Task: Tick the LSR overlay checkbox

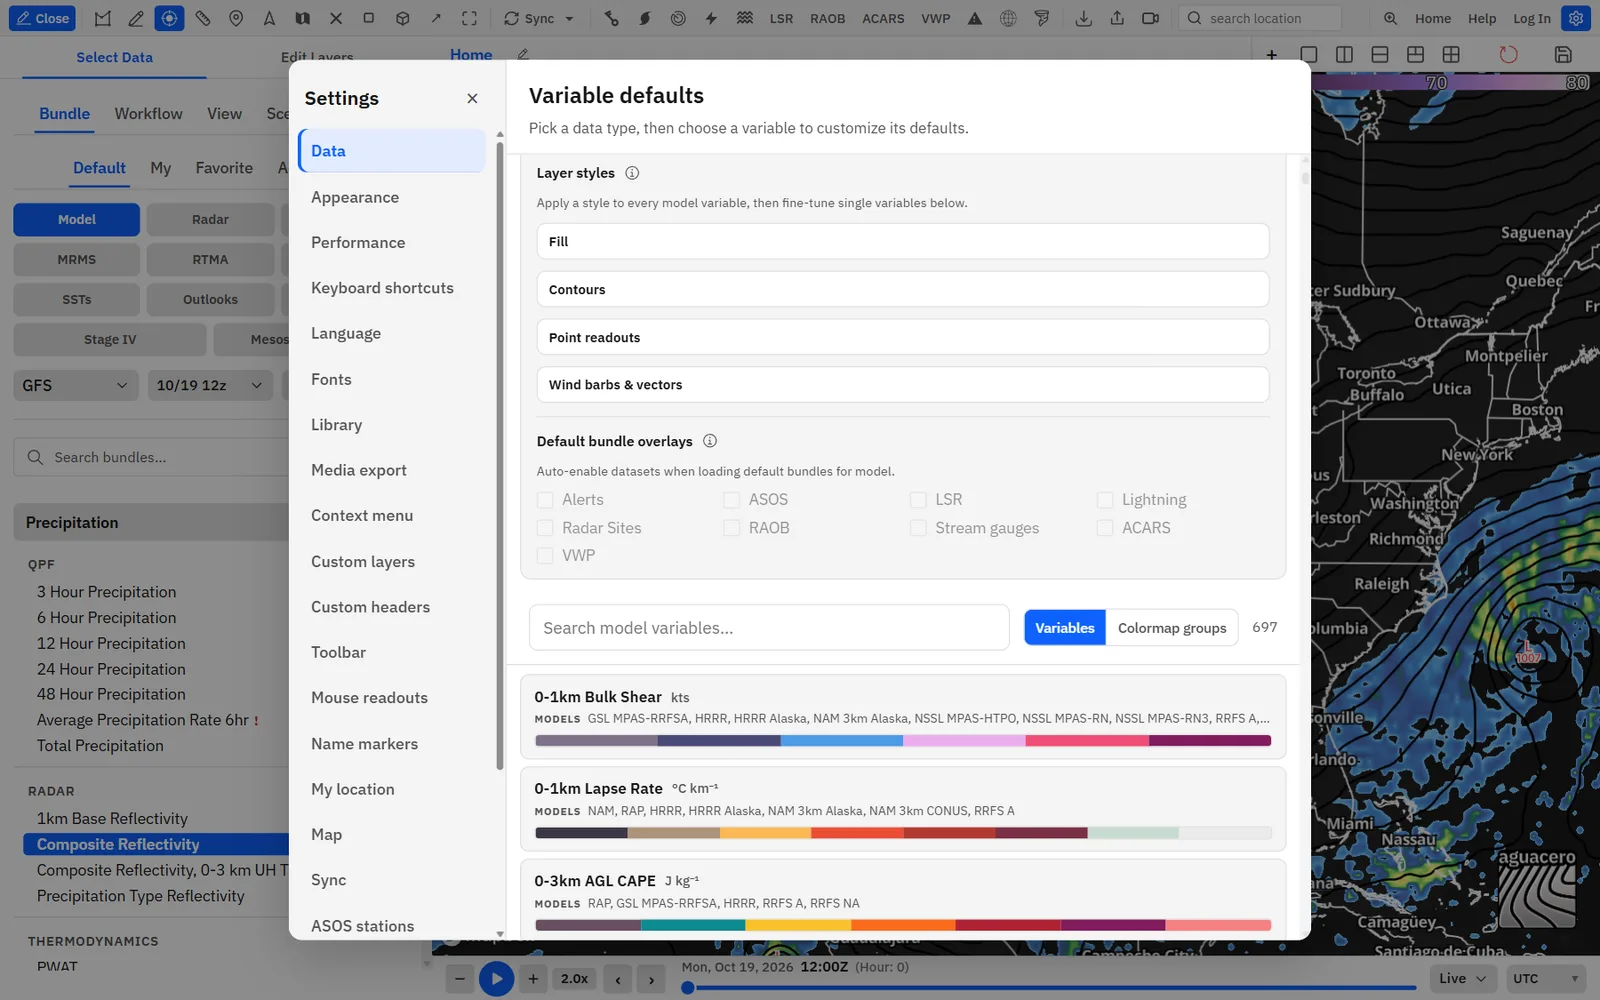Action: click(x=918, y=499)
